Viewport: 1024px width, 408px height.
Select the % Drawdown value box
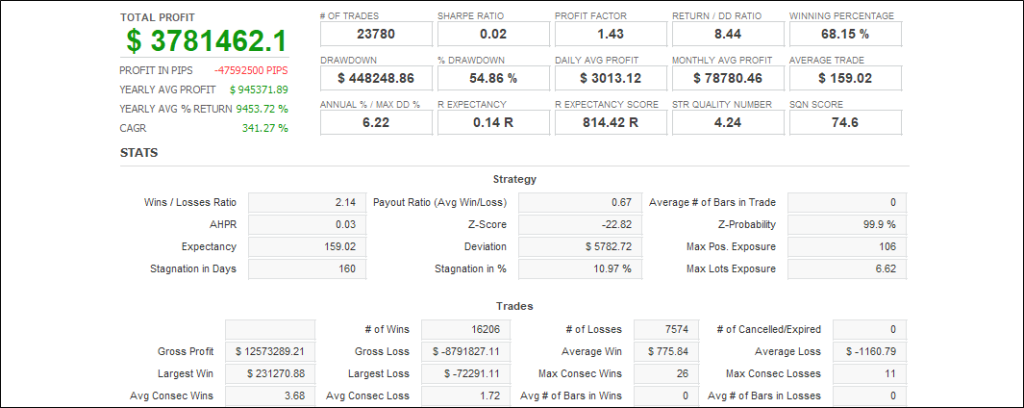tap(492, 78)
